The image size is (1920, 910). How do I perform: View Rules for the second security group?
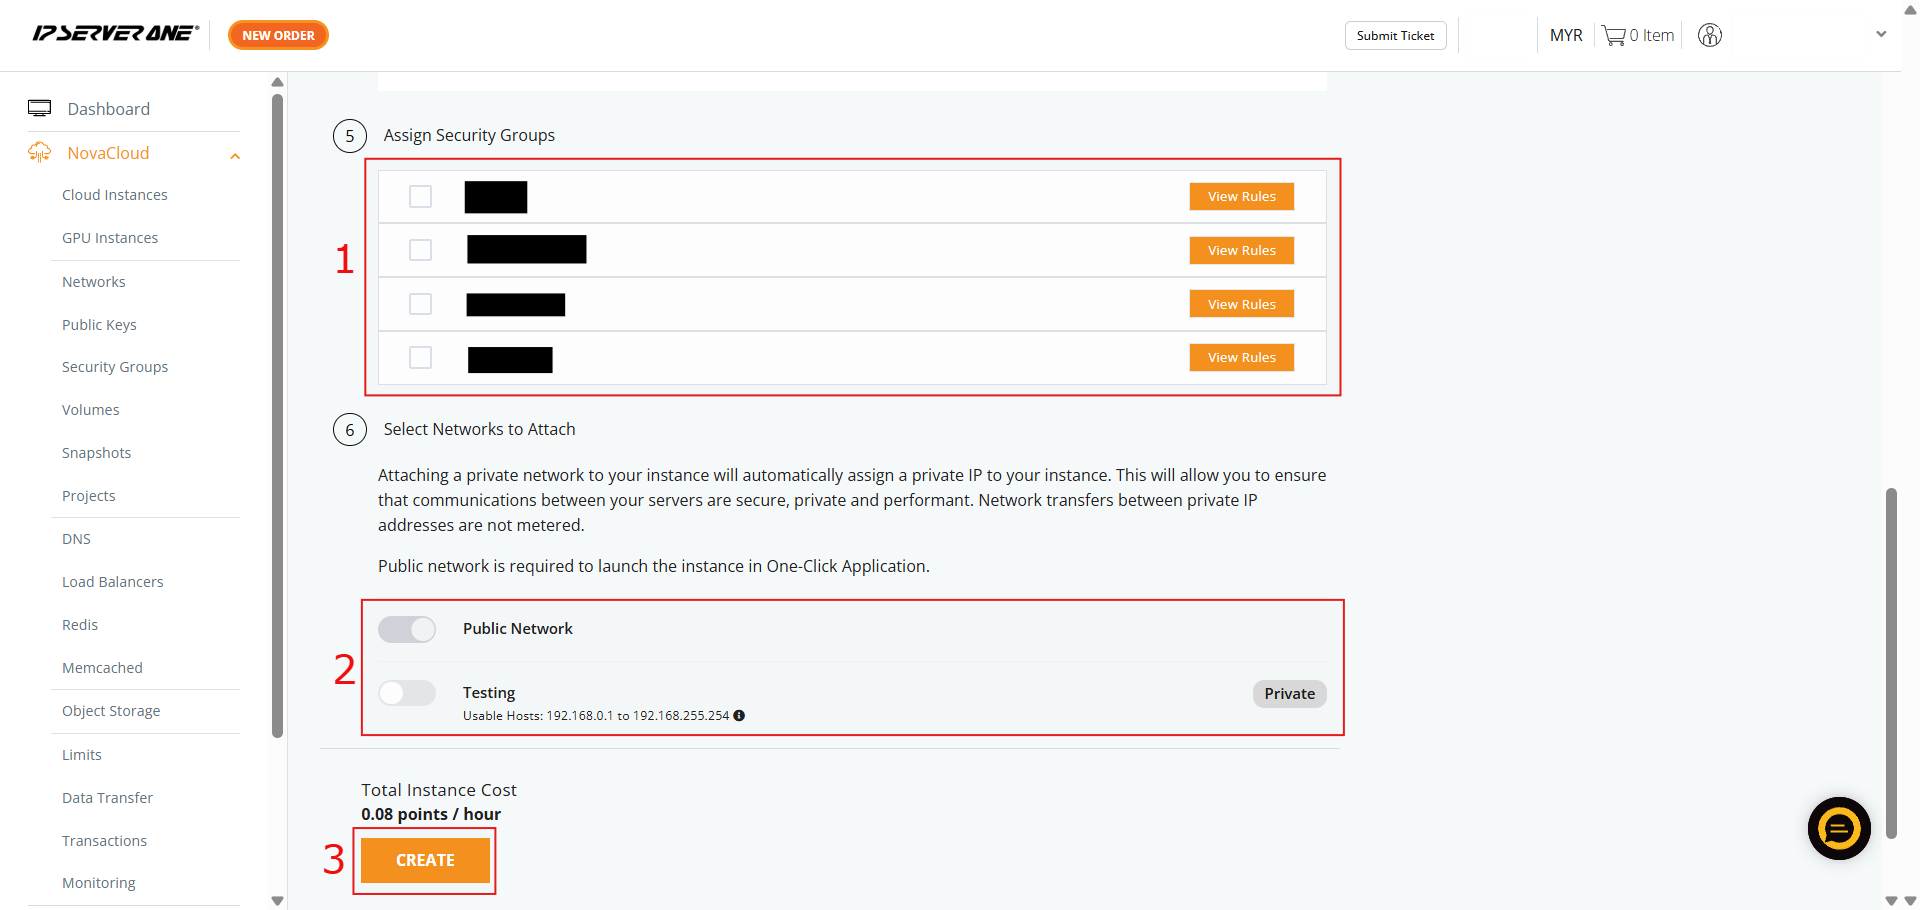pyautogui.click(x=1241, y=251)
